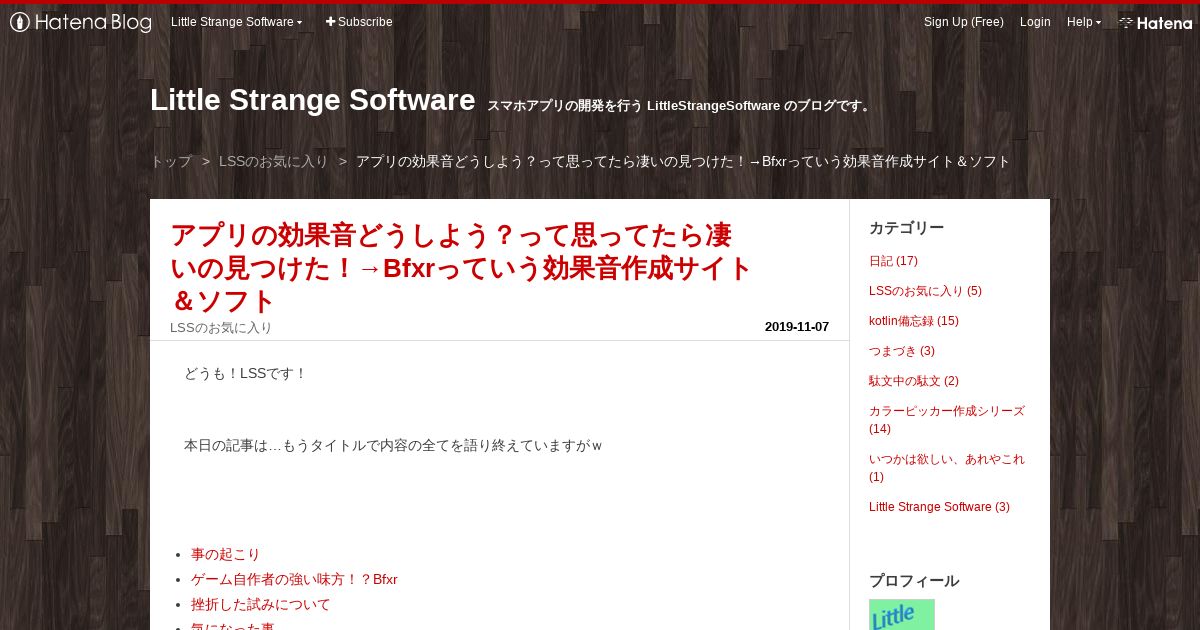The width and height of the screenshot is (1200, 630).
Task: Select the 本日の記事は paragraph text
Action: tap(393, 445)
